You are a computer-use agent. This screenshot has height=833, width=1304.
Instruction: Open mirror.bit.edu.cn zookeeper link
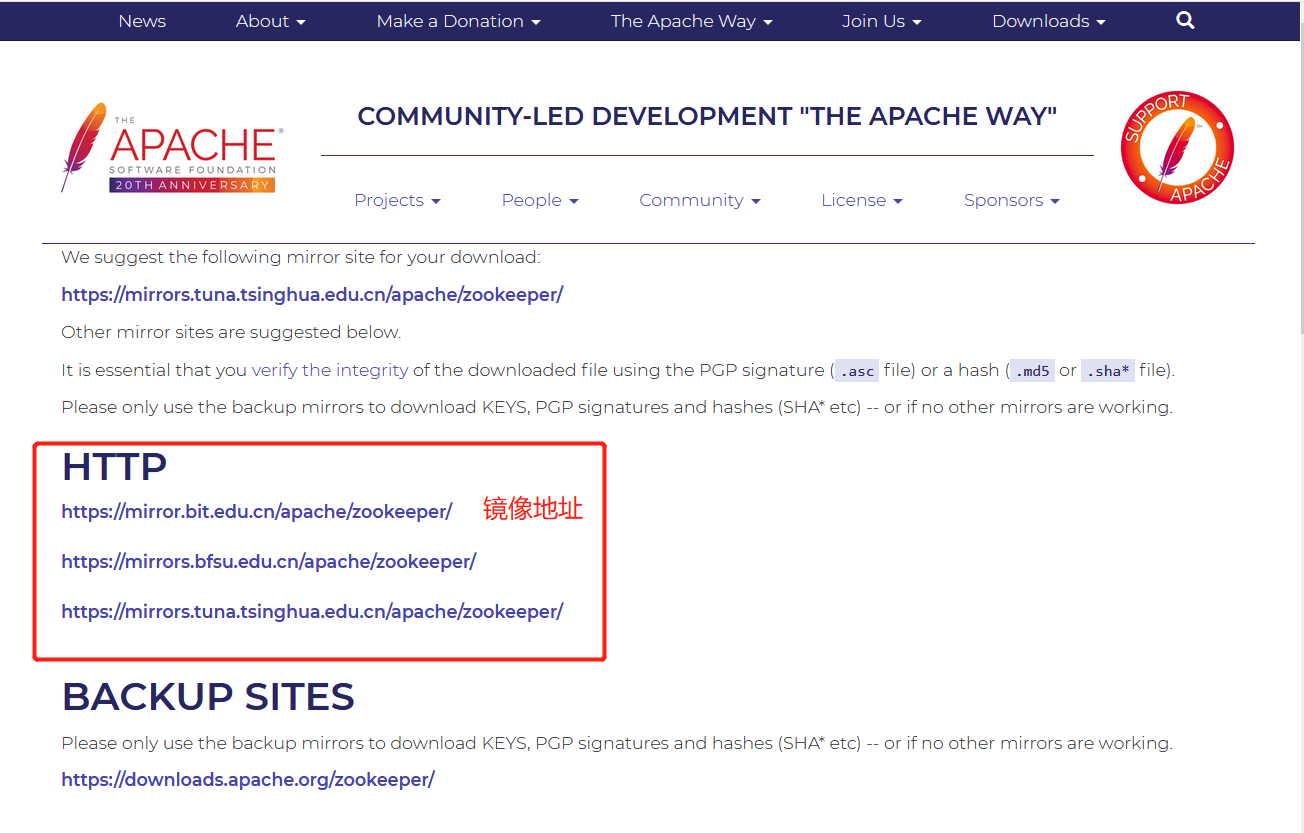(x=257, y=512)
